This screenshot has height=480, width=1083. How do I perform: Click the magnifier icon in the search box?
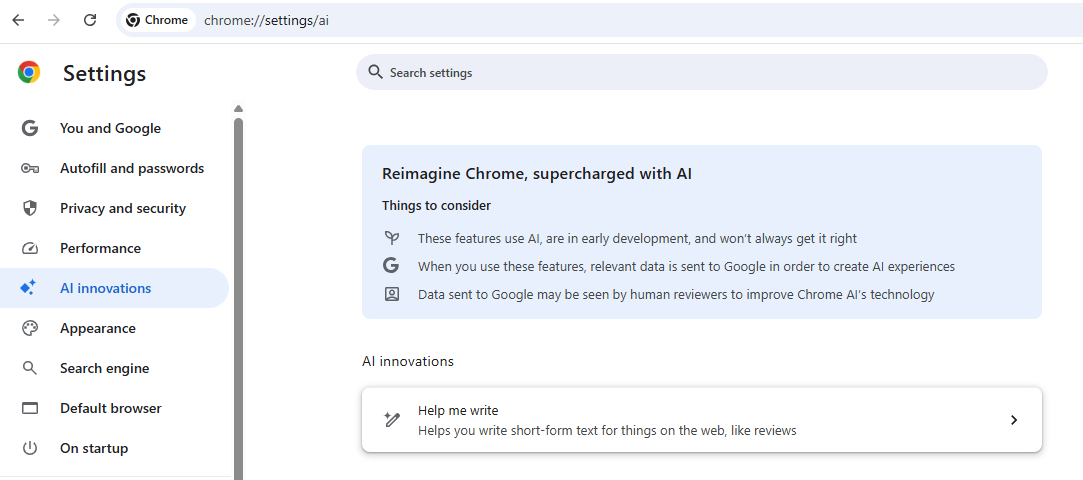click(x=375, y=72)
